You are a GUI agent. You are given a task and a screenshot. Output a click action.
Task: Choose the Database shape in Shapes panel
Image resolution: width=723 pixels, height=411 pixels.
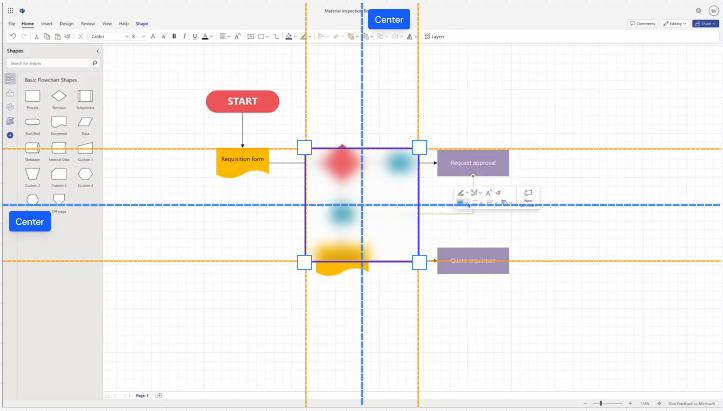pyautogui.click(x=32, y=148)
